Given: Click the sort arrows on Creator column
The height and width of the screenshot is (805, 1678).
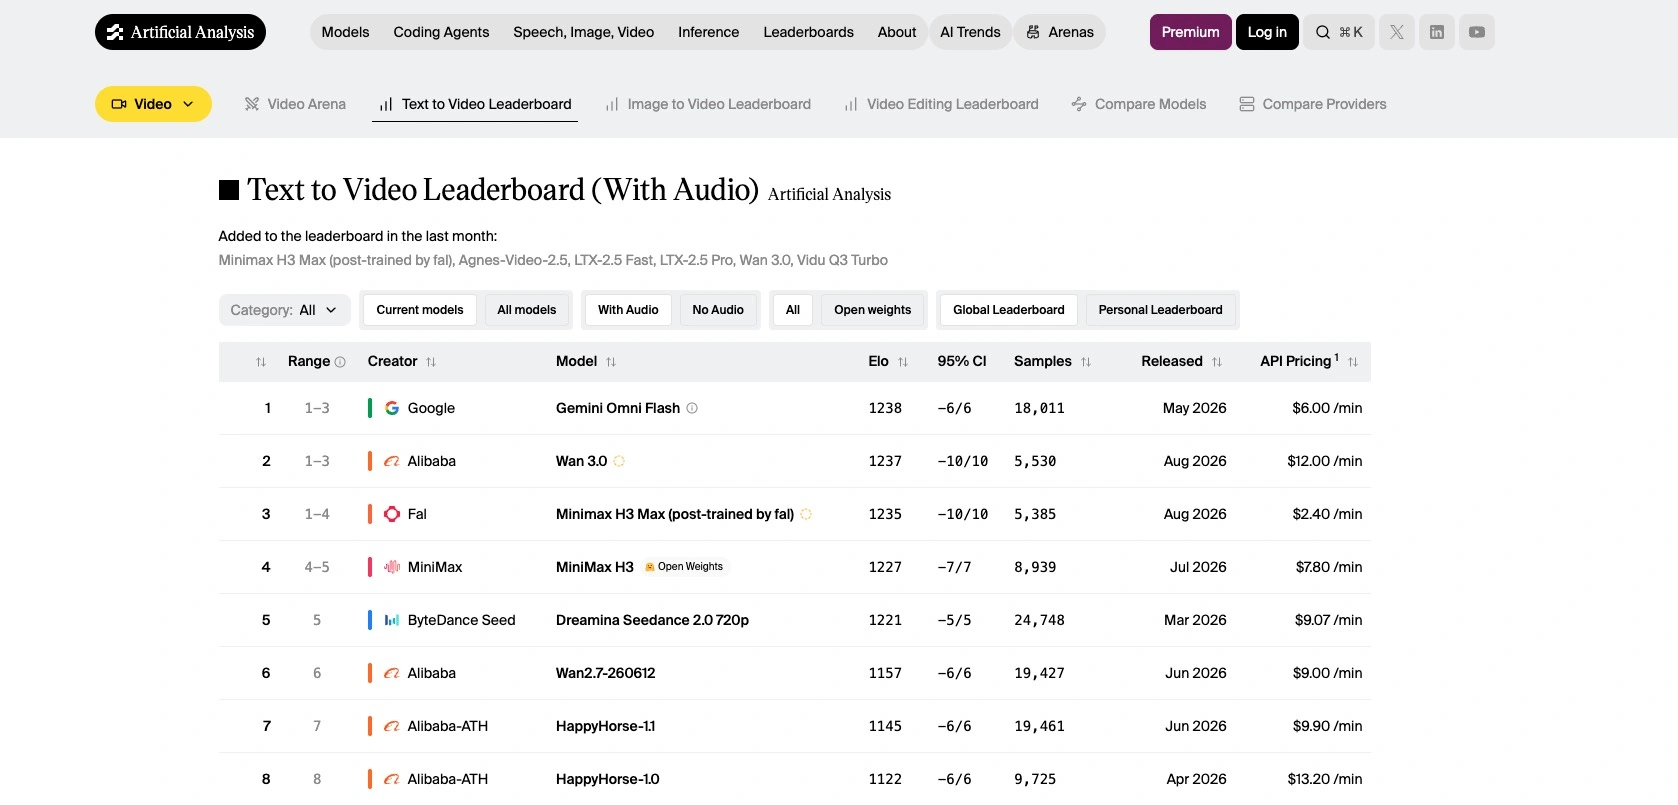Looking at the screenshot, I should (431, 362).
